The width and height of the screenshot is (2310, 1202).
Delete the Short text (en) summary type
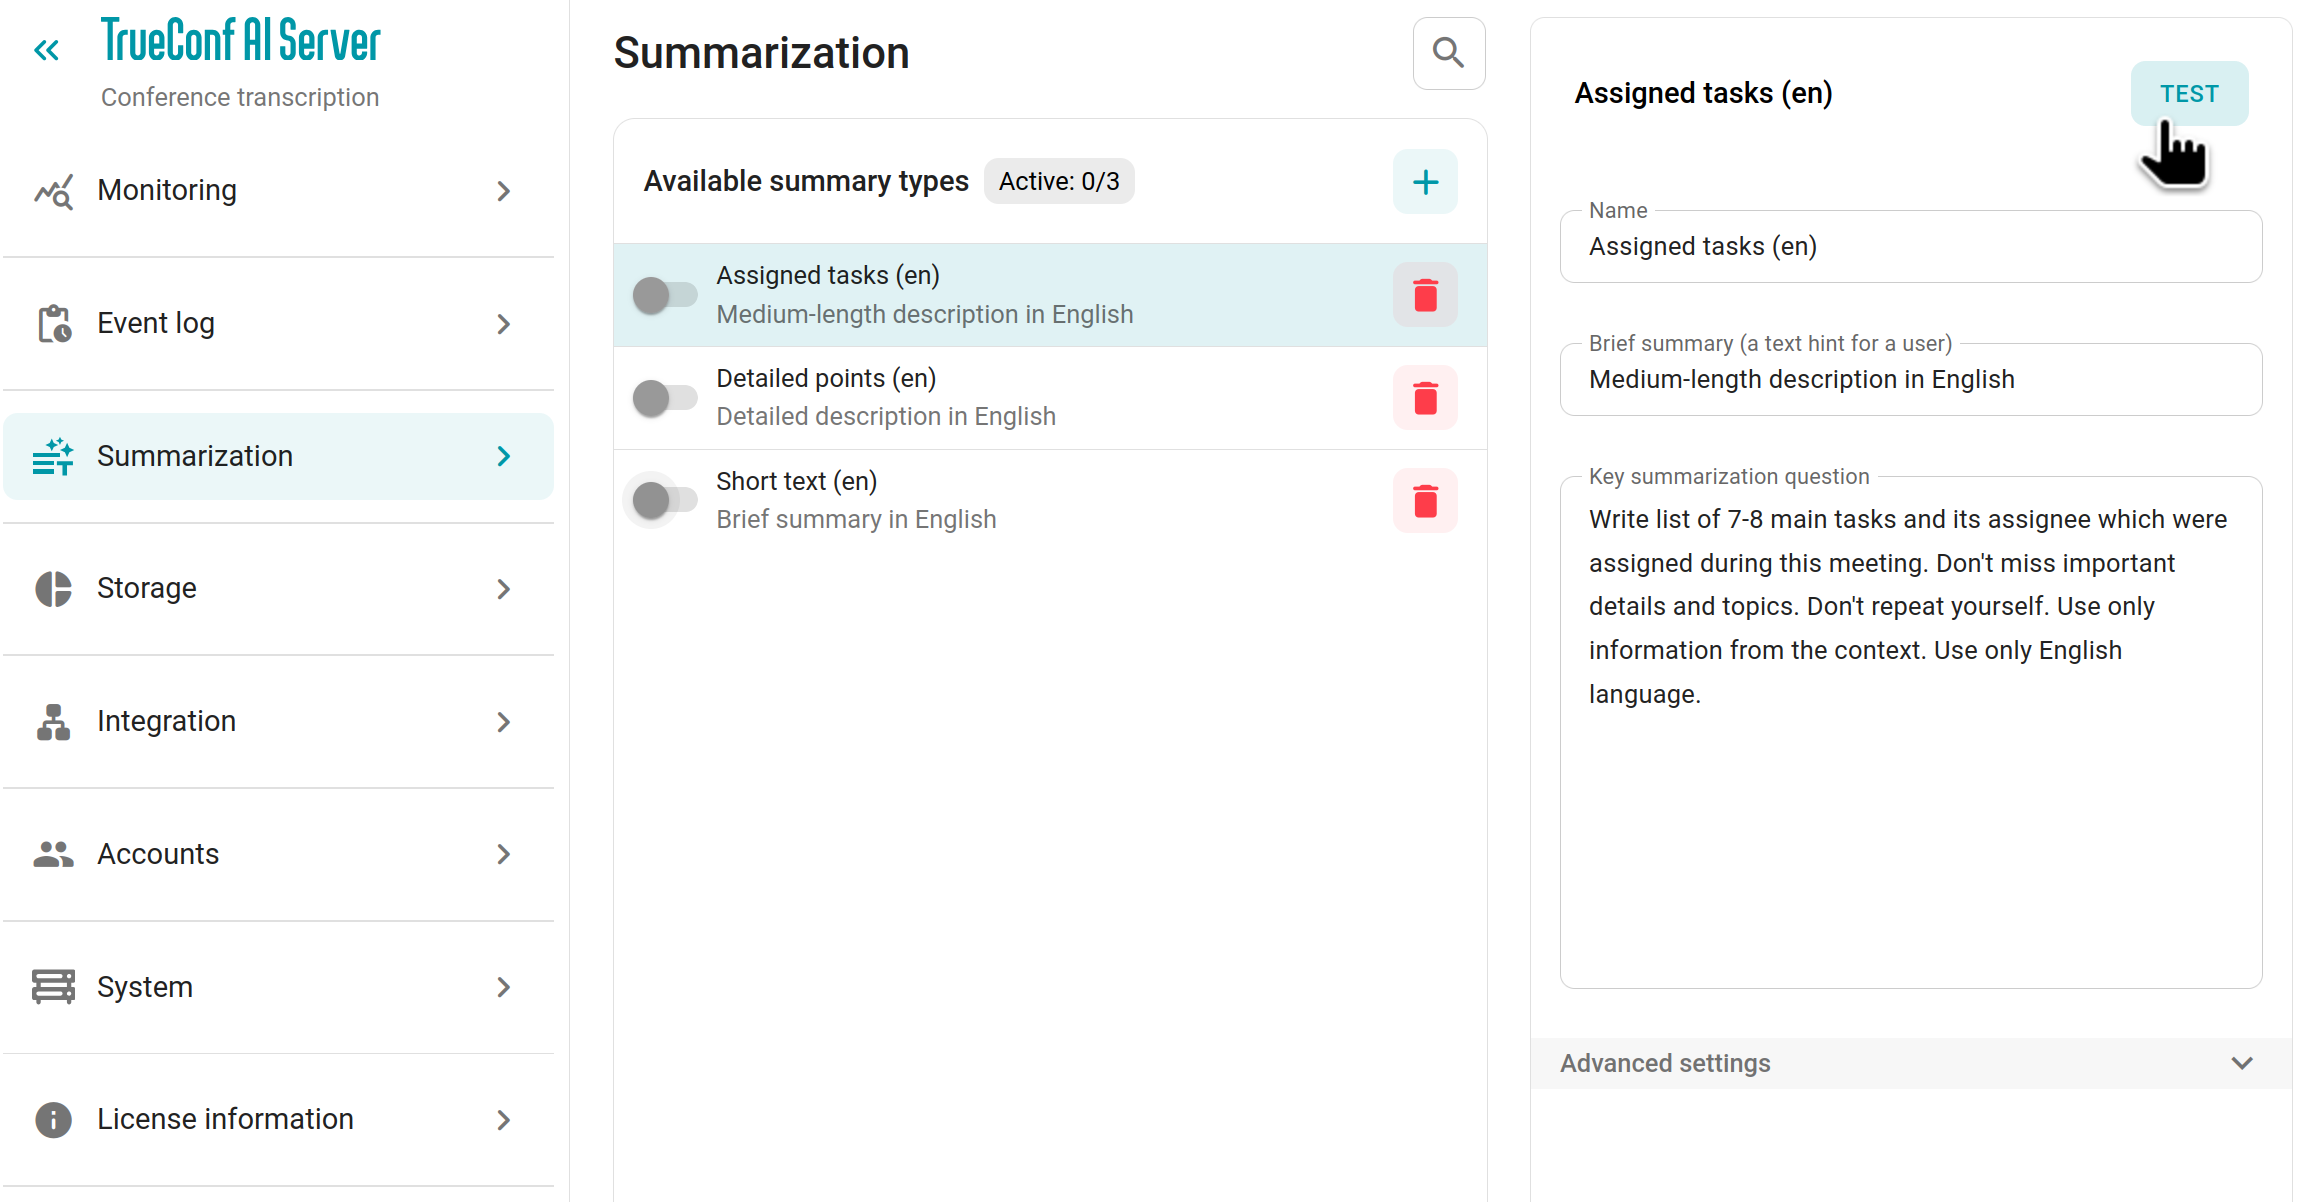[1425, 501]
